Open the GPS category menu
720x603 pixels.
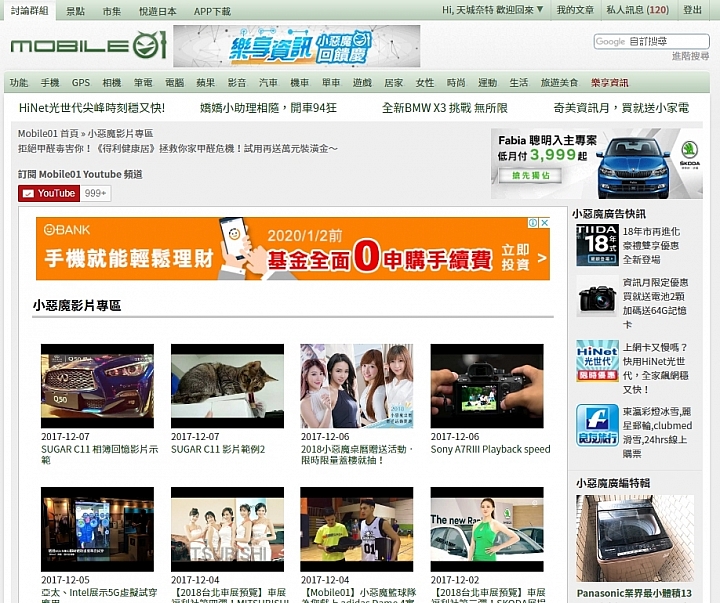point(81,83)
